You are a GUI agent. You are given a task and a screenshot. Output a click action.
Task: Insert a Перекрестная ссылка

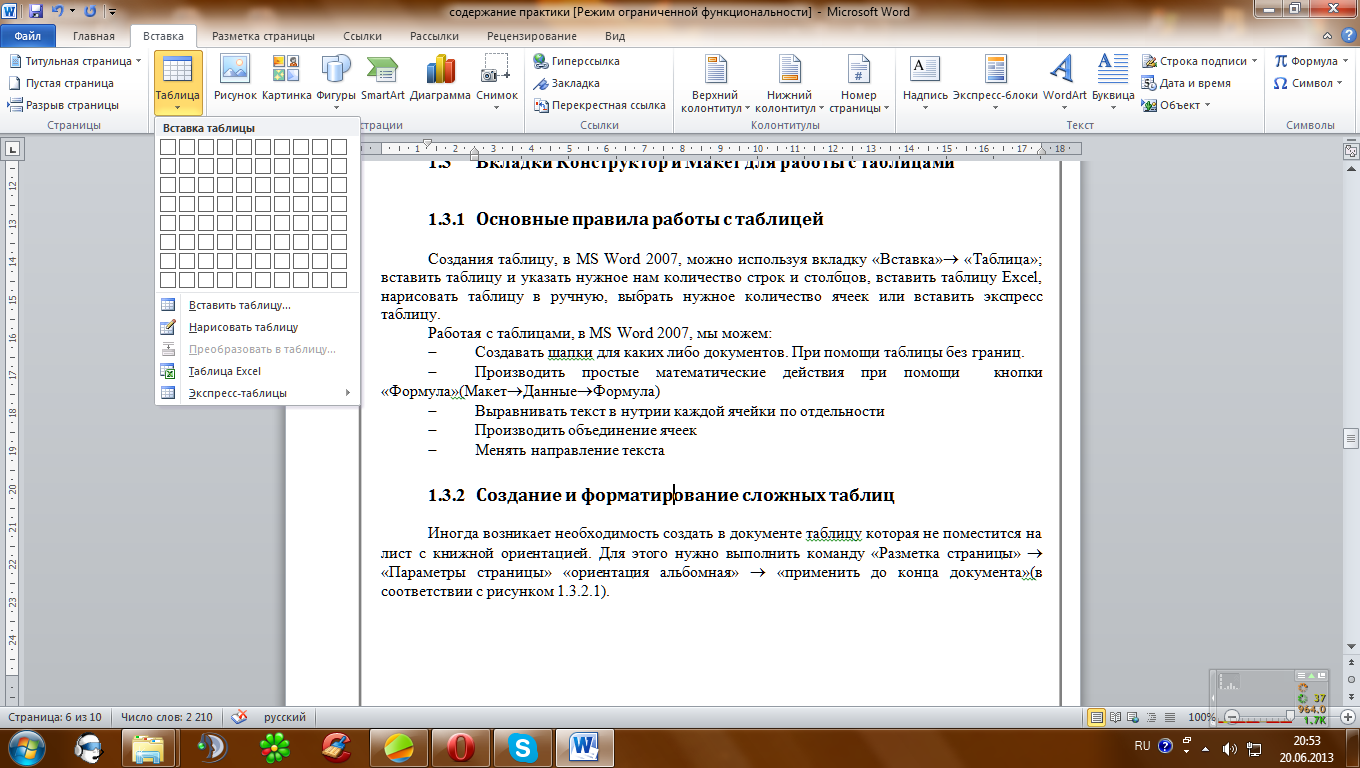(x=600, y=105)
